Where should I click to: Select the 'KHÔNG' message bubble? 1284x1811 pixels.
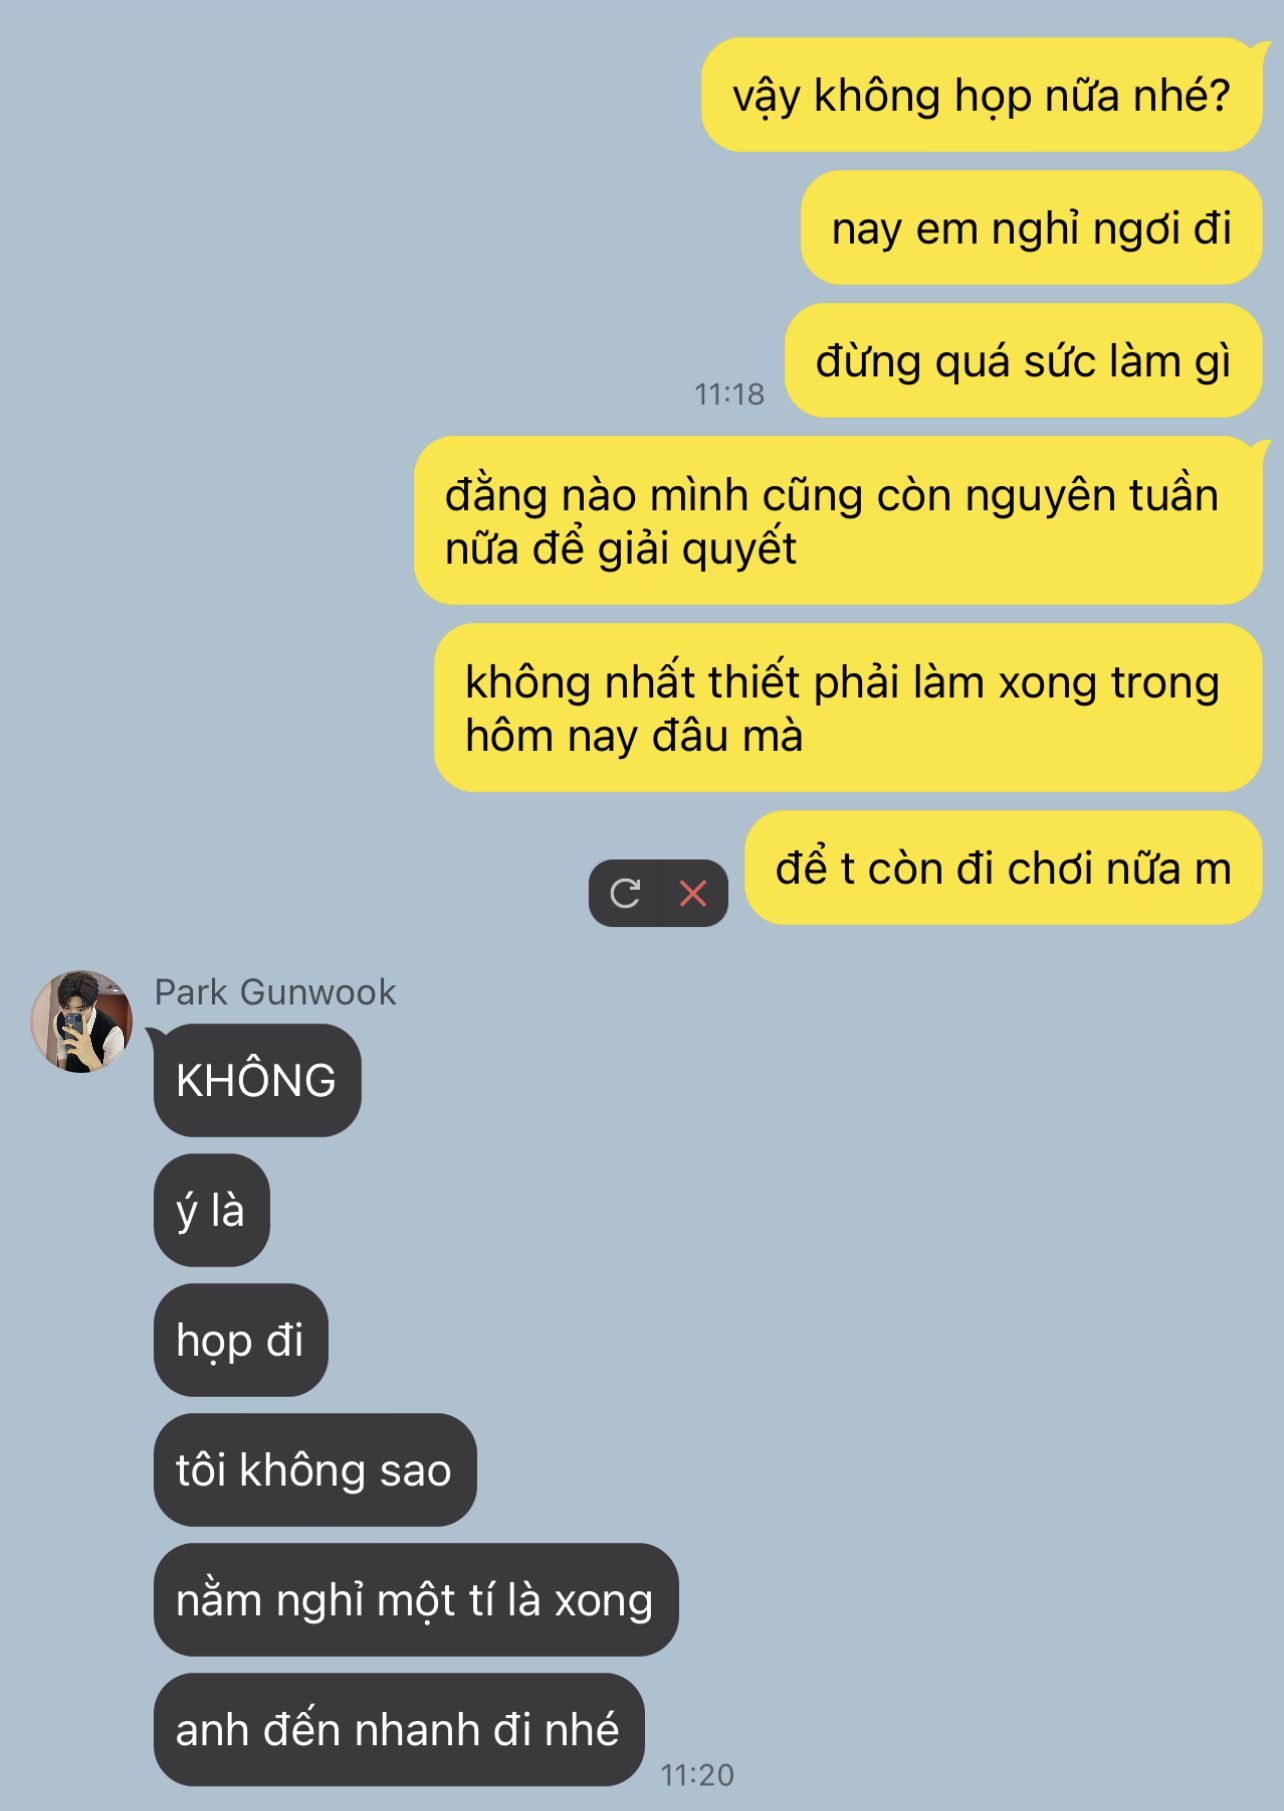pyautogui.click(x=257, y=1080)
